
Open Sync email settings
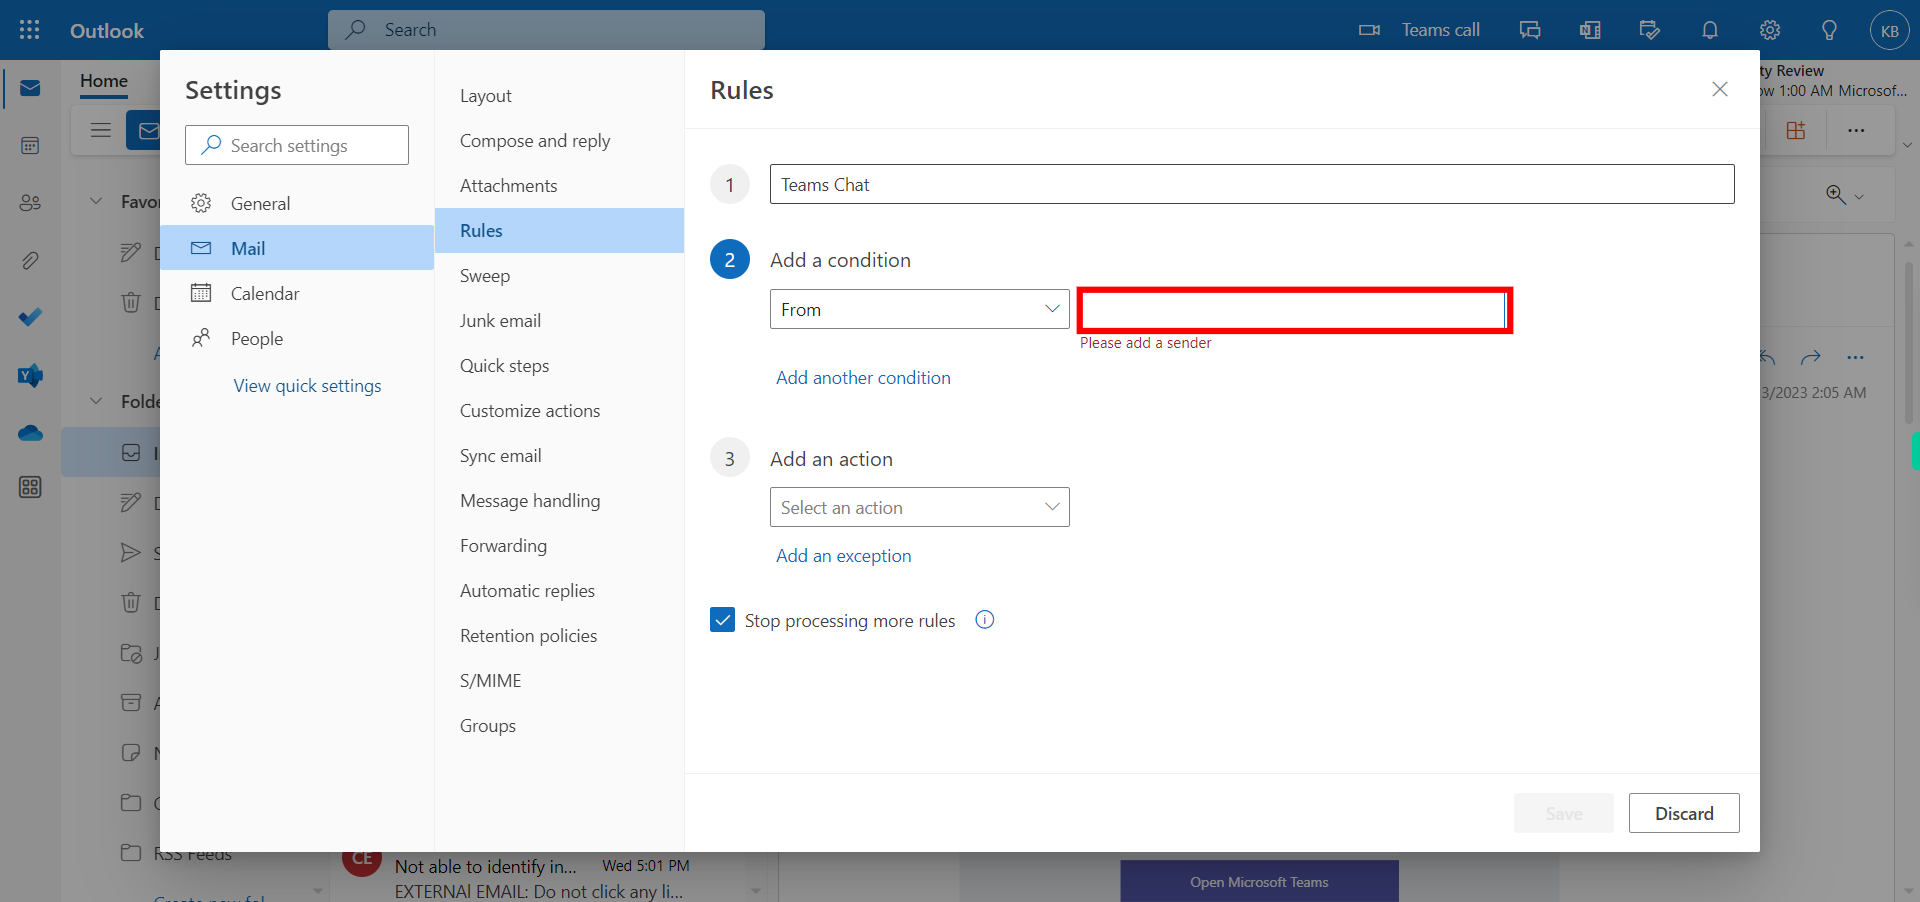(x=559, y=456)
